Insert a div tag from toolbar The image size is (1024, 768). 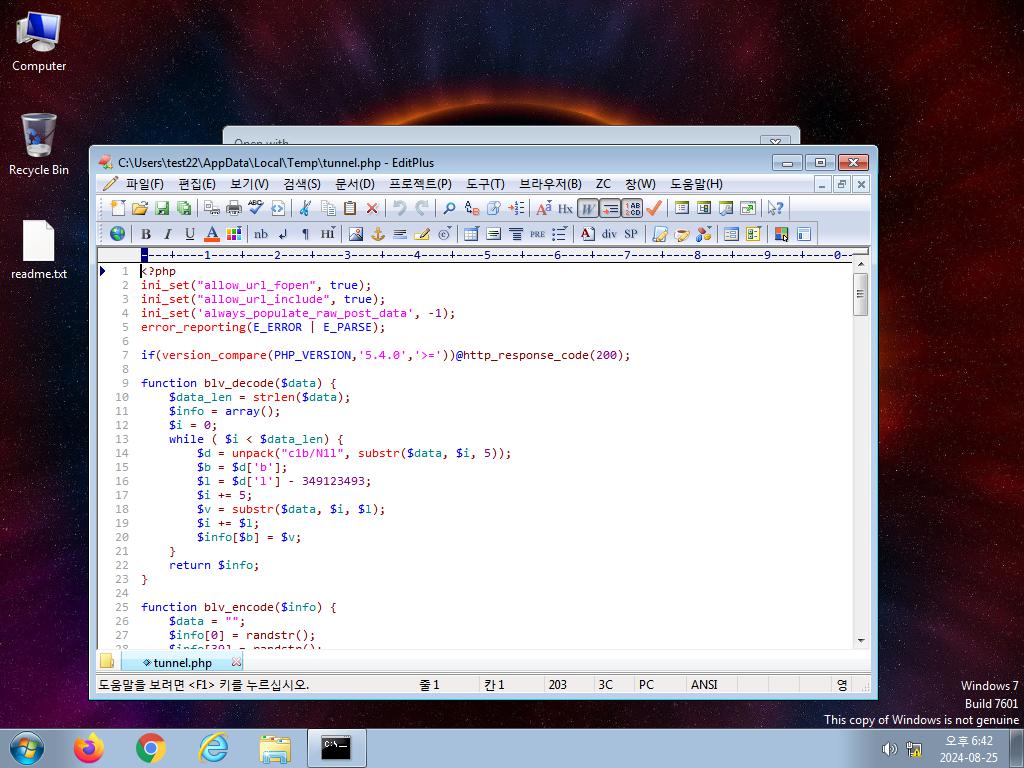(609, 233)
